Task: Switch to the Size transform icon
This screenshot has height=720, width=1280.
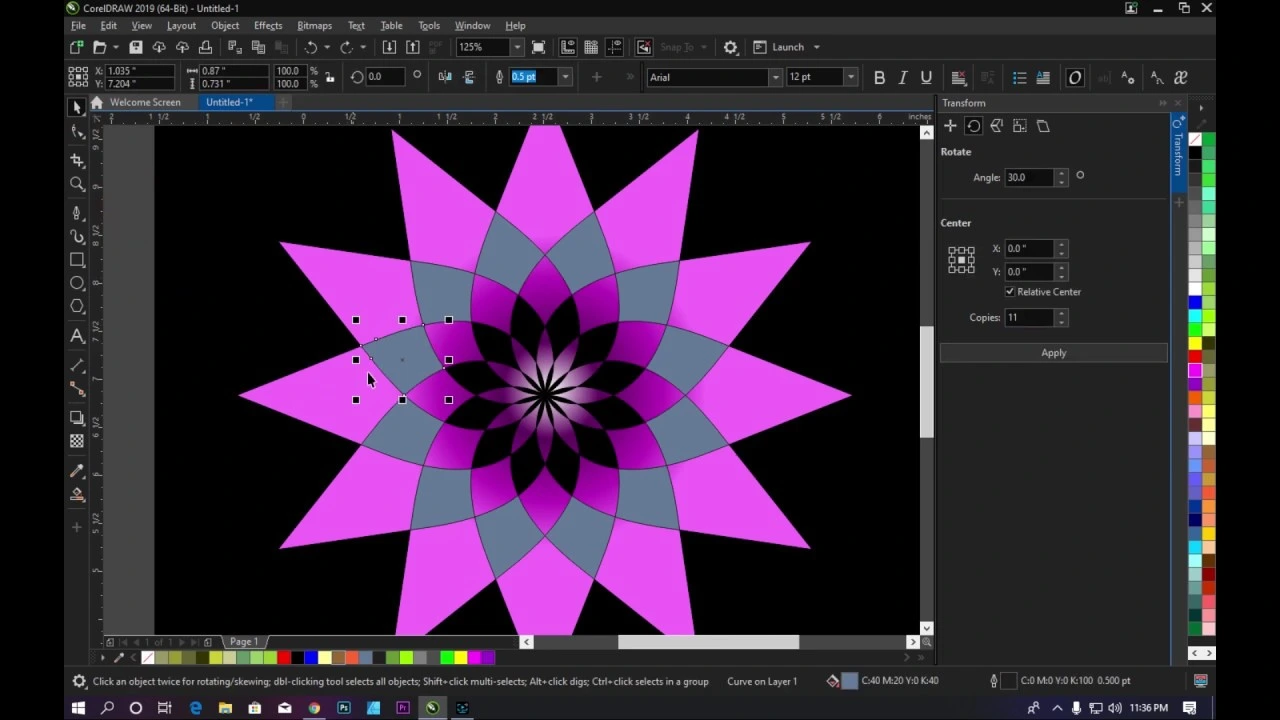Action: click(x=1019, y=126)
